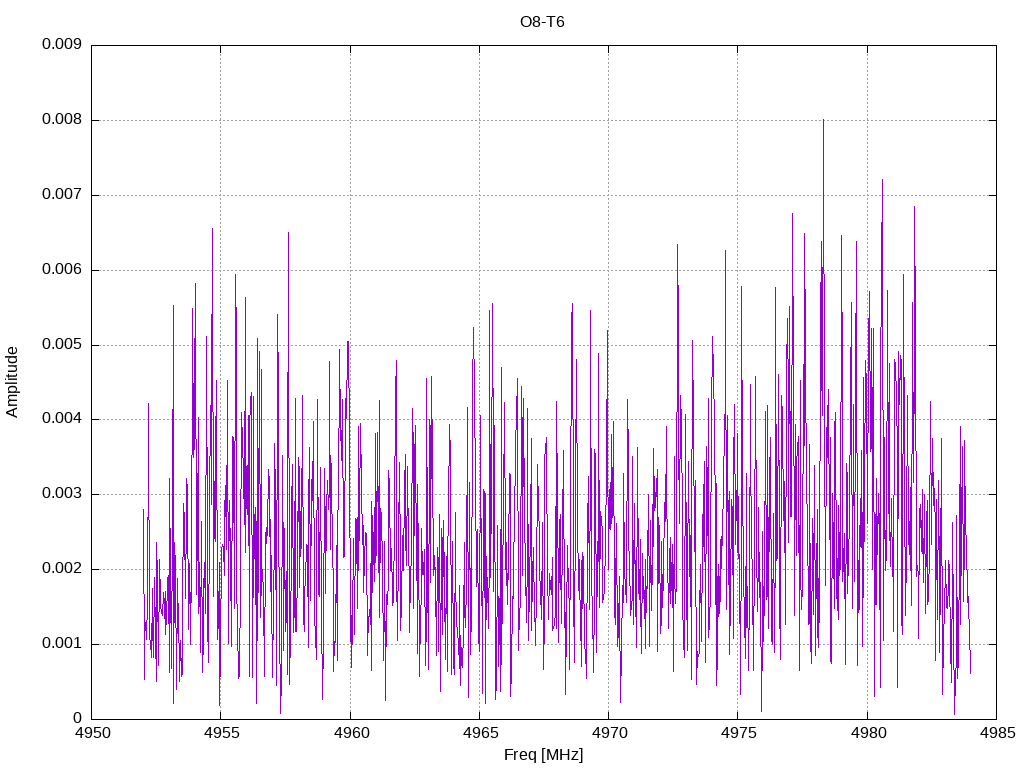The image size is (1024, 768).
Task: Click the Freq [MHz] x-axis label
Action: coord(543,755)
